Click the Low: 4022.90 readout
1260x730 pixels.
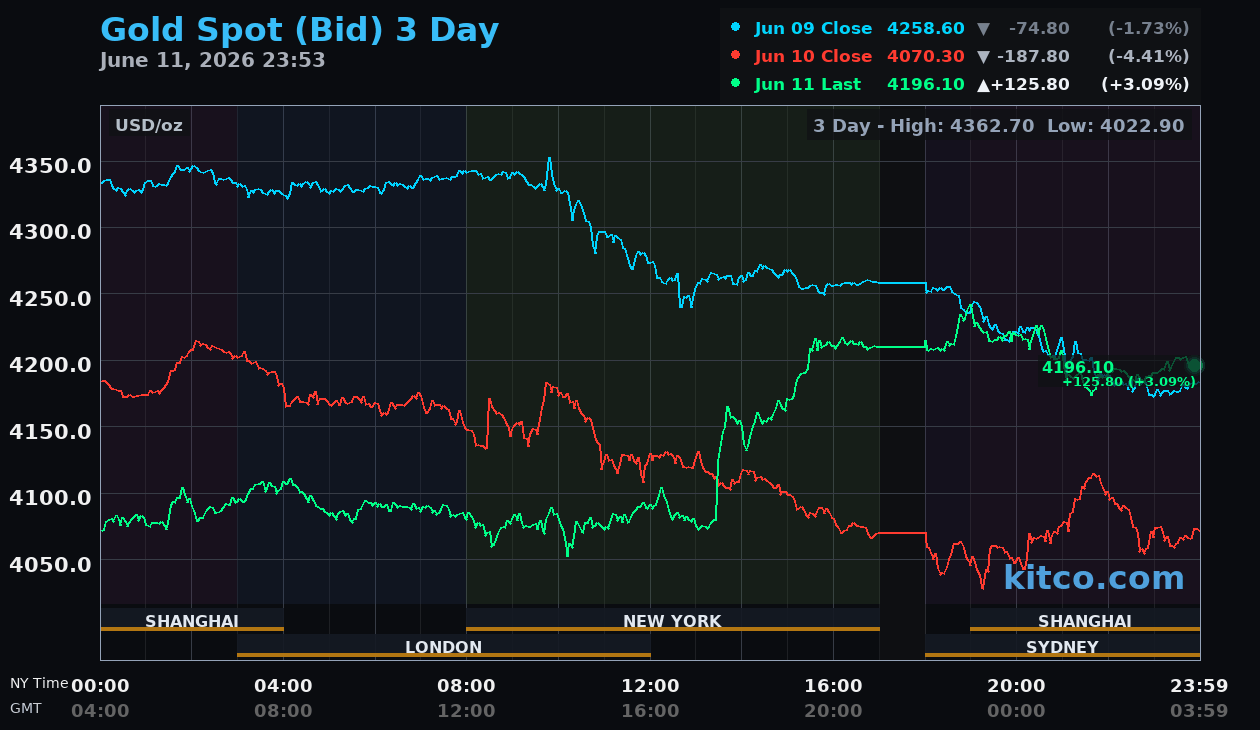click(1116, 126)
